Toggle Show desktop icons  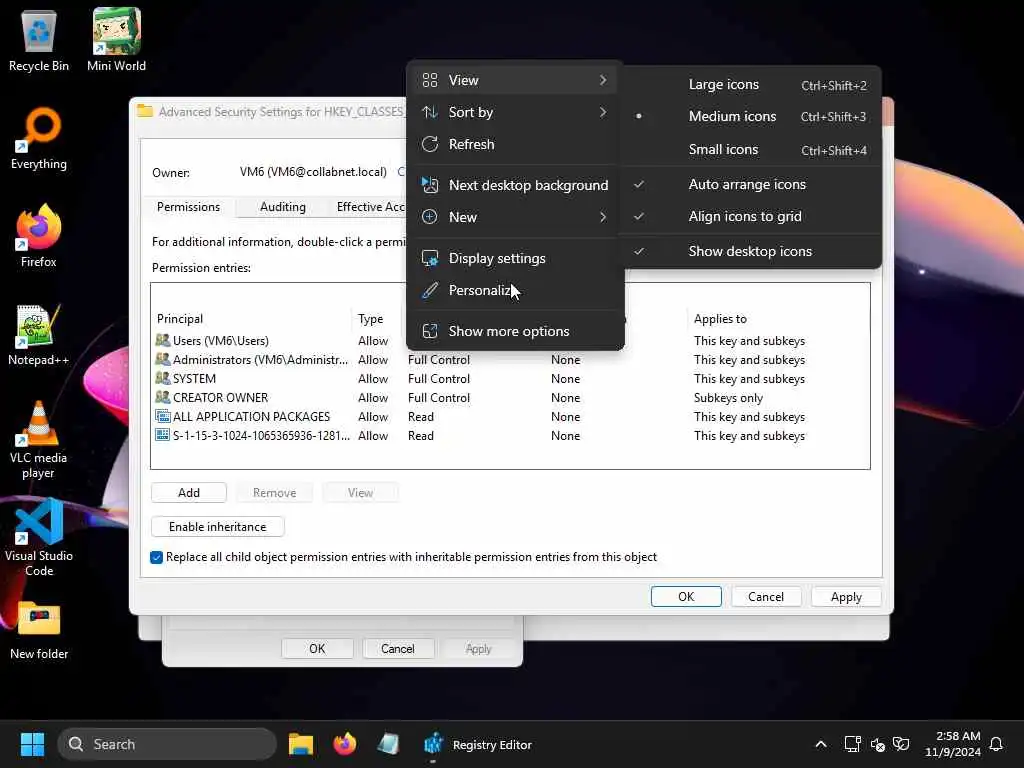tap(751, 251)
